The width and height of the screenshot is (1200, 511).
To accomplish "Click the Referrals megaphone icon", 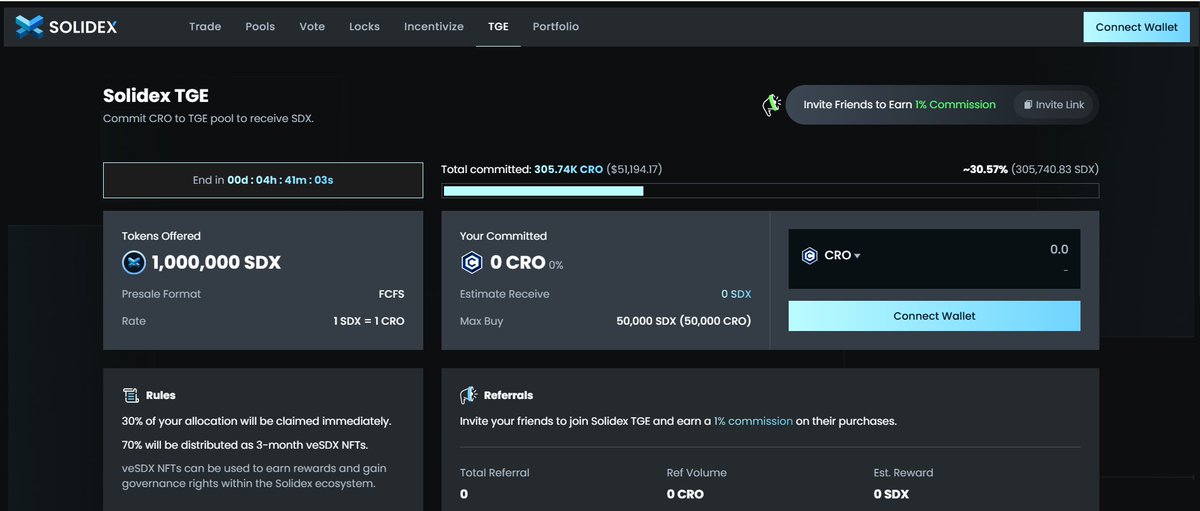I will tap(468, 395).
